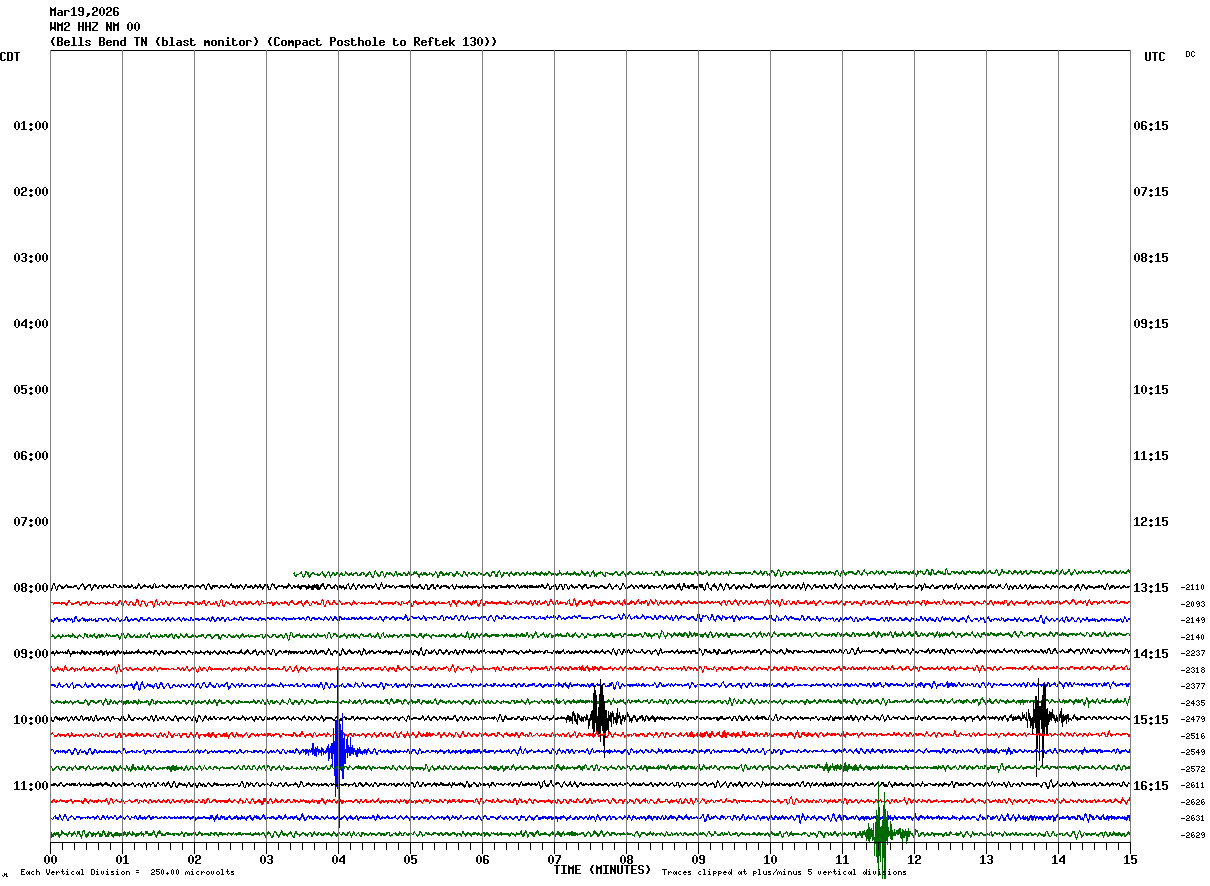The height and width of the screenshot is (886, 1210).
Task: Click the 00 minute mark on bottom axis
Action: pos(51,859)
